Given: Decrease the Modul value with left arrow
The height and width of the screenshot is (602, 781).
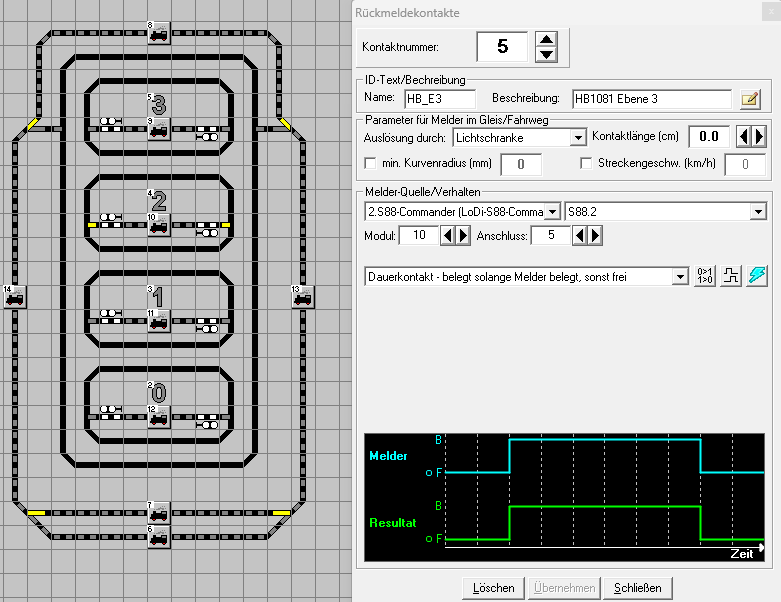Looking at the screenshot, I should (447, 236).
